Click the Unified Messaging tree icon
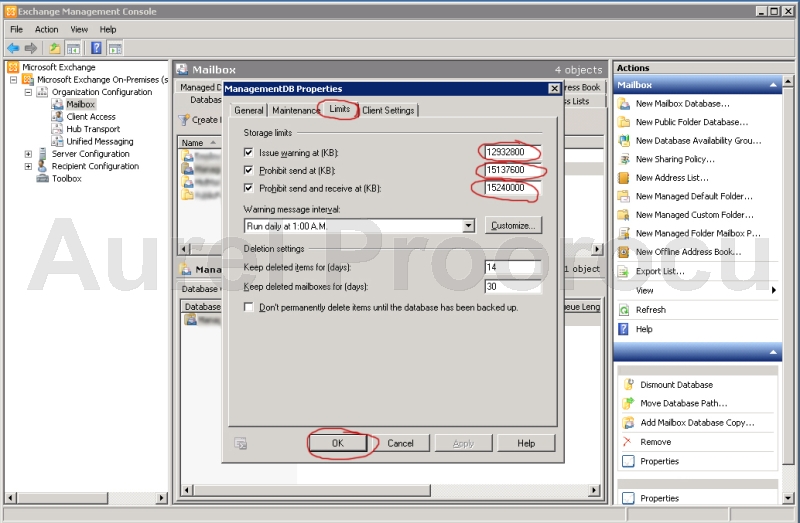 pyautogui.click(x=57, y=141)
